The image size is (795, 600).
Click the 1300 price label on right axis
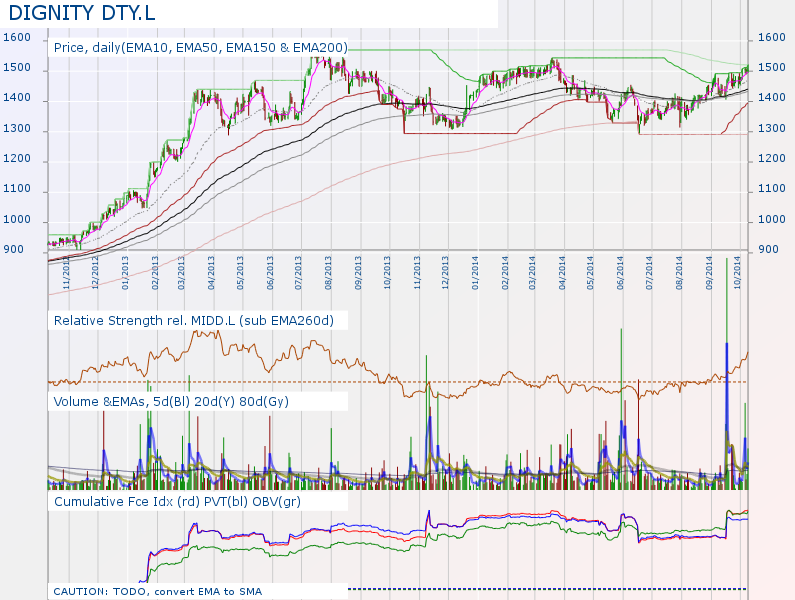pos(772,128)
